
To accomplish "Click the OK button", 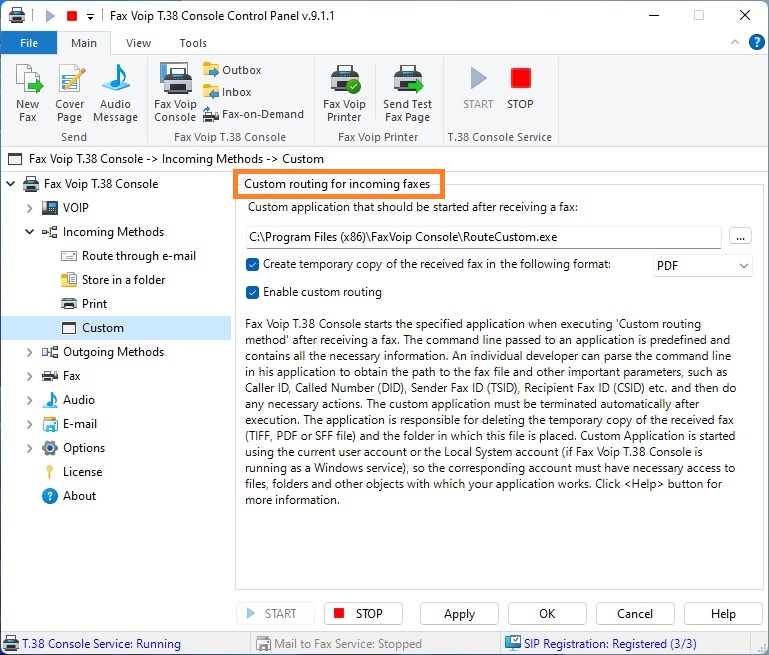I will [547, 614].
